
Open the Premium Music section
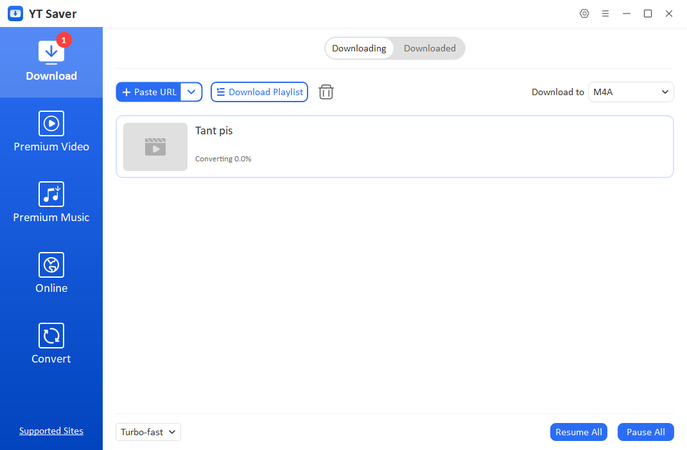[x=51, y=204]
